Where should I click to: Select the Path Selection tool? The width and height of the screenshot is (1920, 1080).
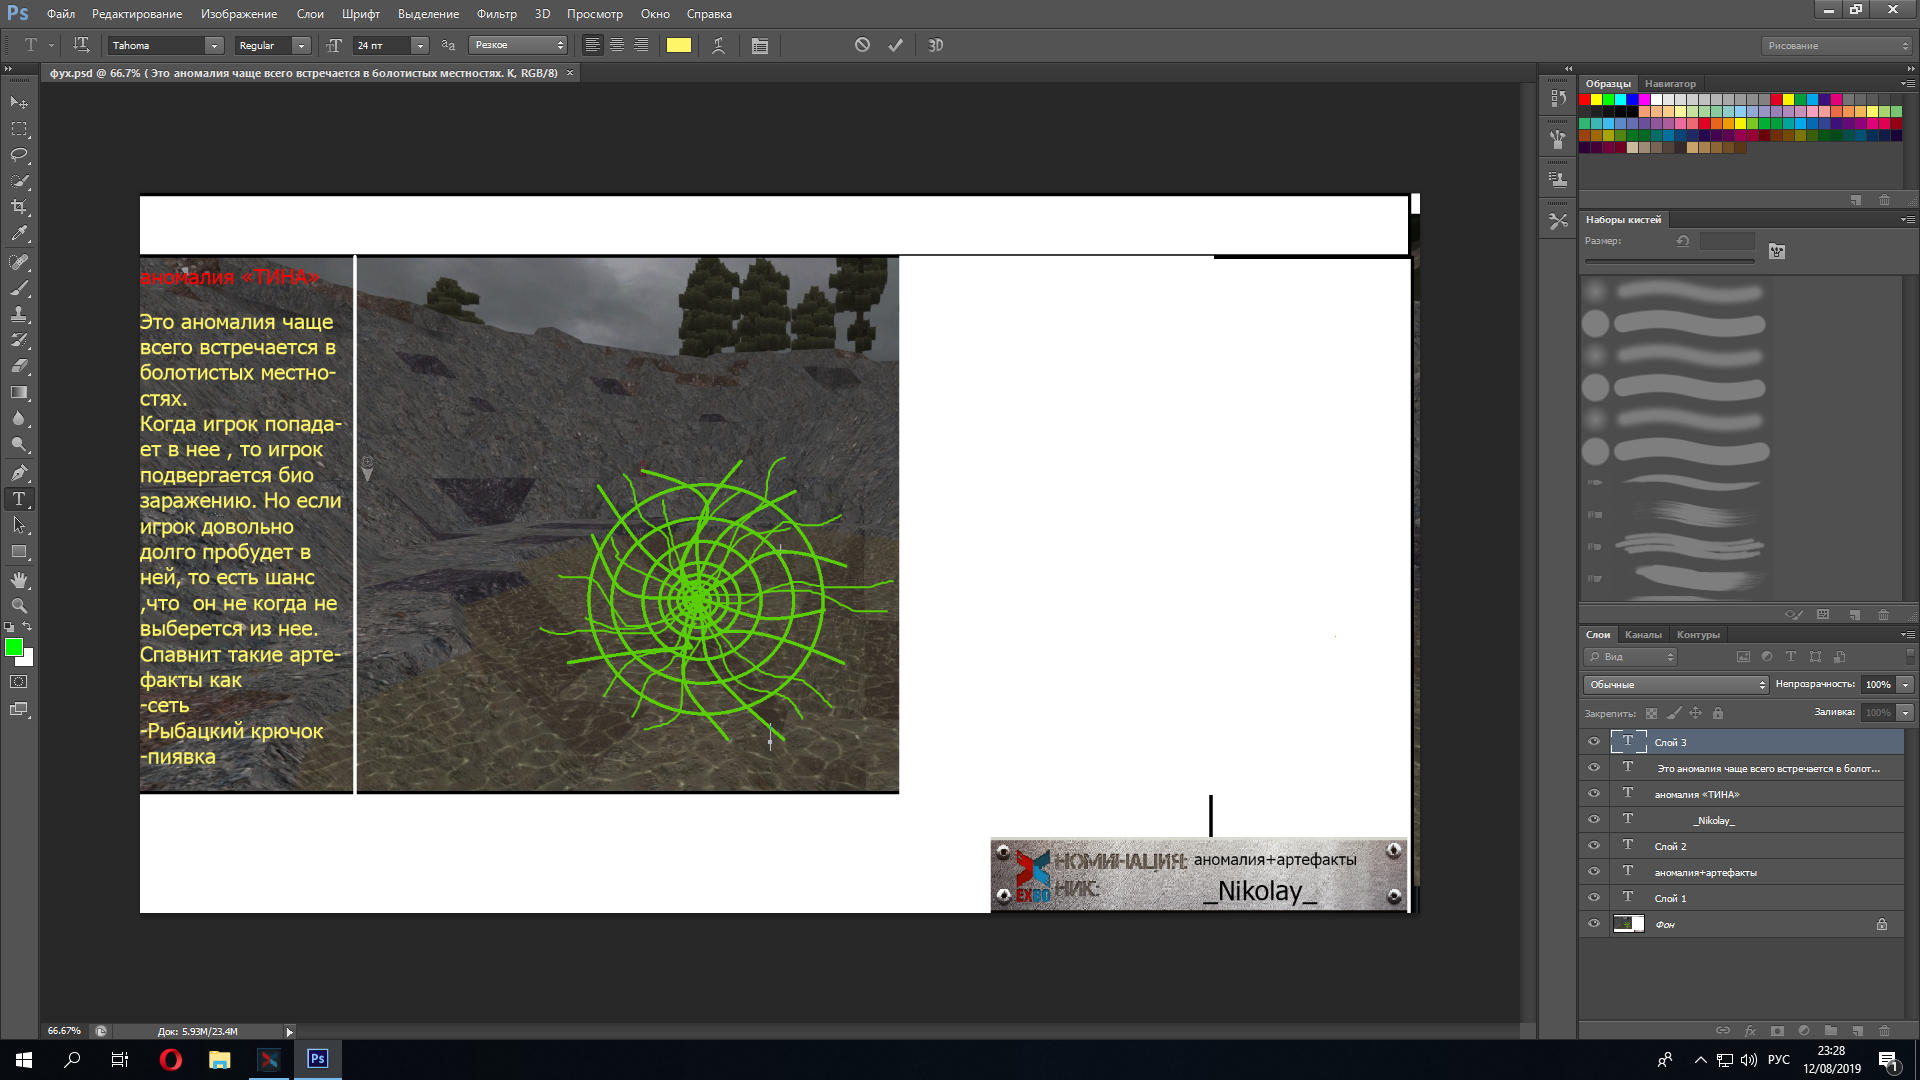click(x=19, y=525)
